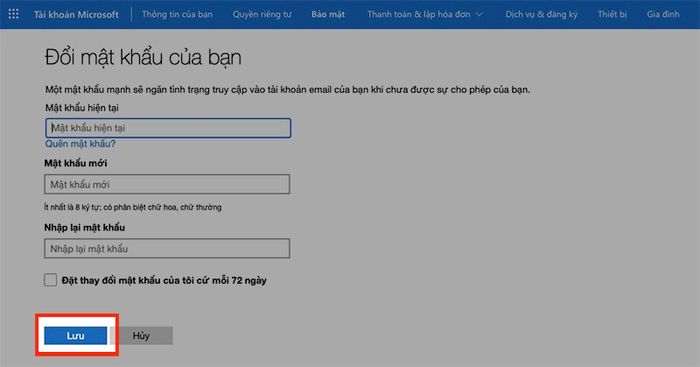Select the Bảo mật tab
The width and height of the screenshot is (700, 367).
tap(328, 14)
